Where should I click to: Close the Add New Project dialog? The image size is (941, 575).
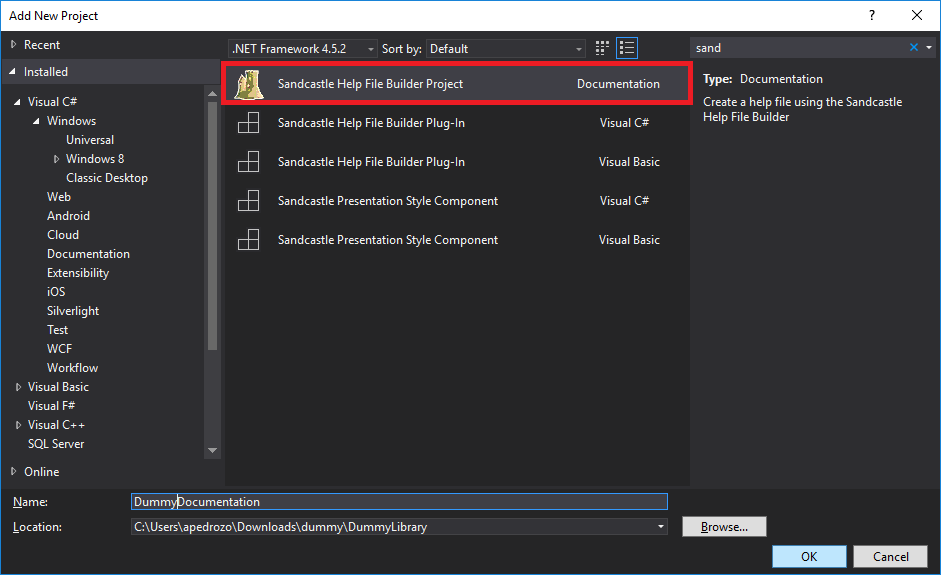pos(916,16)
